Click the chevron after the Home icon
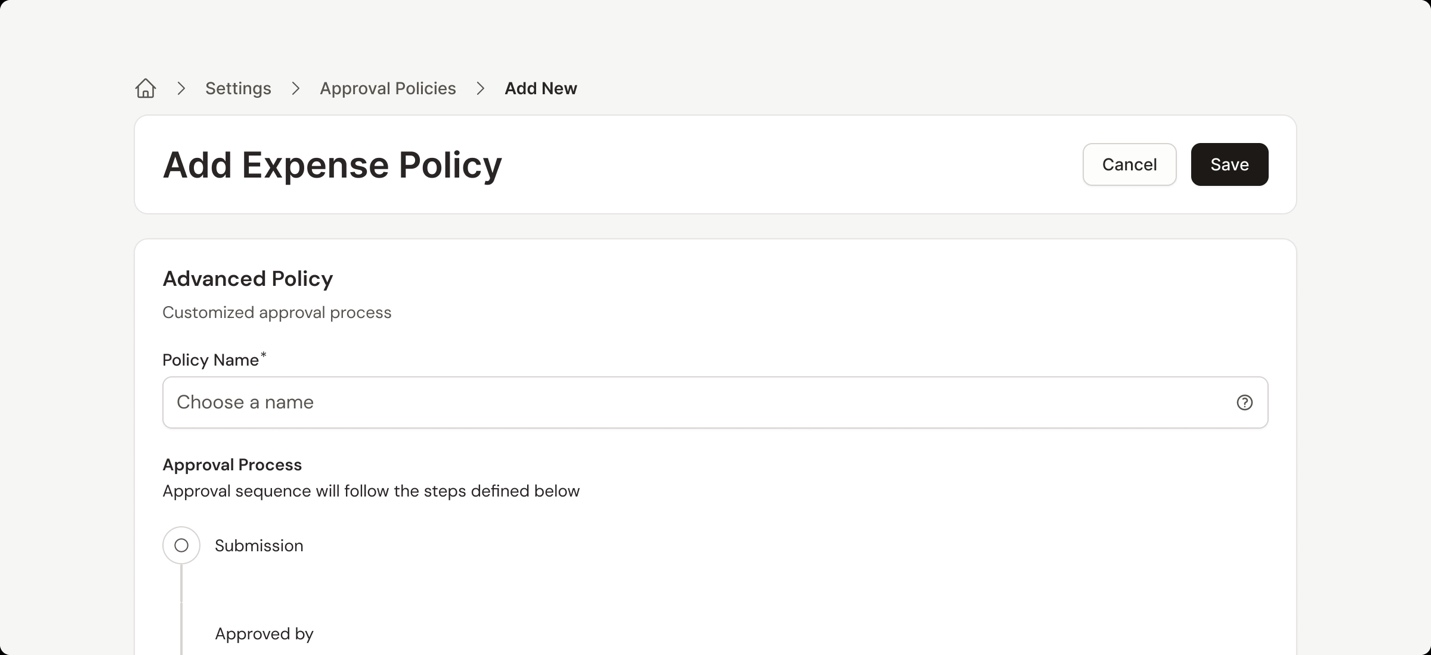This screenshot has height=655, width=1431. [181, 89]
